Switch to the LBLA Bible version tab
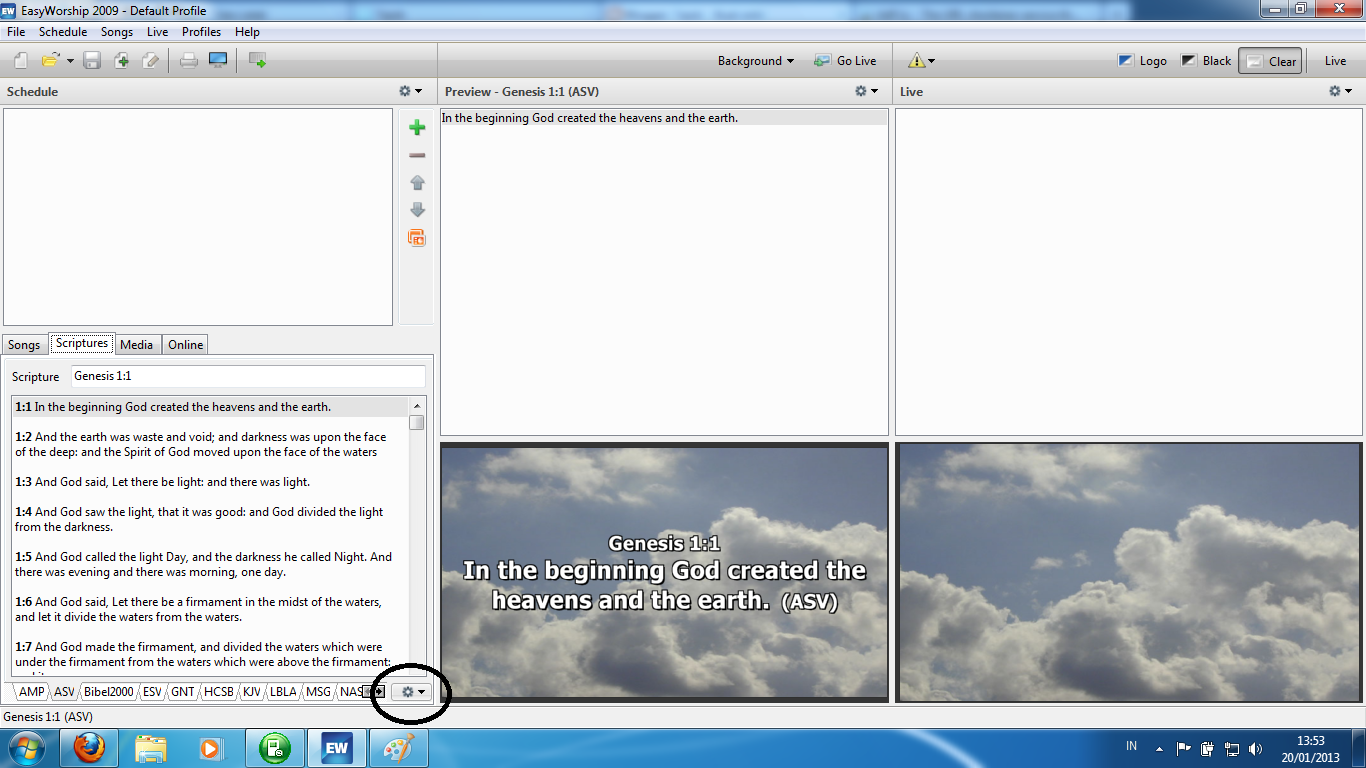This screenshot has width=1366, height=768. pyautogui.click(x=284, y=691)
